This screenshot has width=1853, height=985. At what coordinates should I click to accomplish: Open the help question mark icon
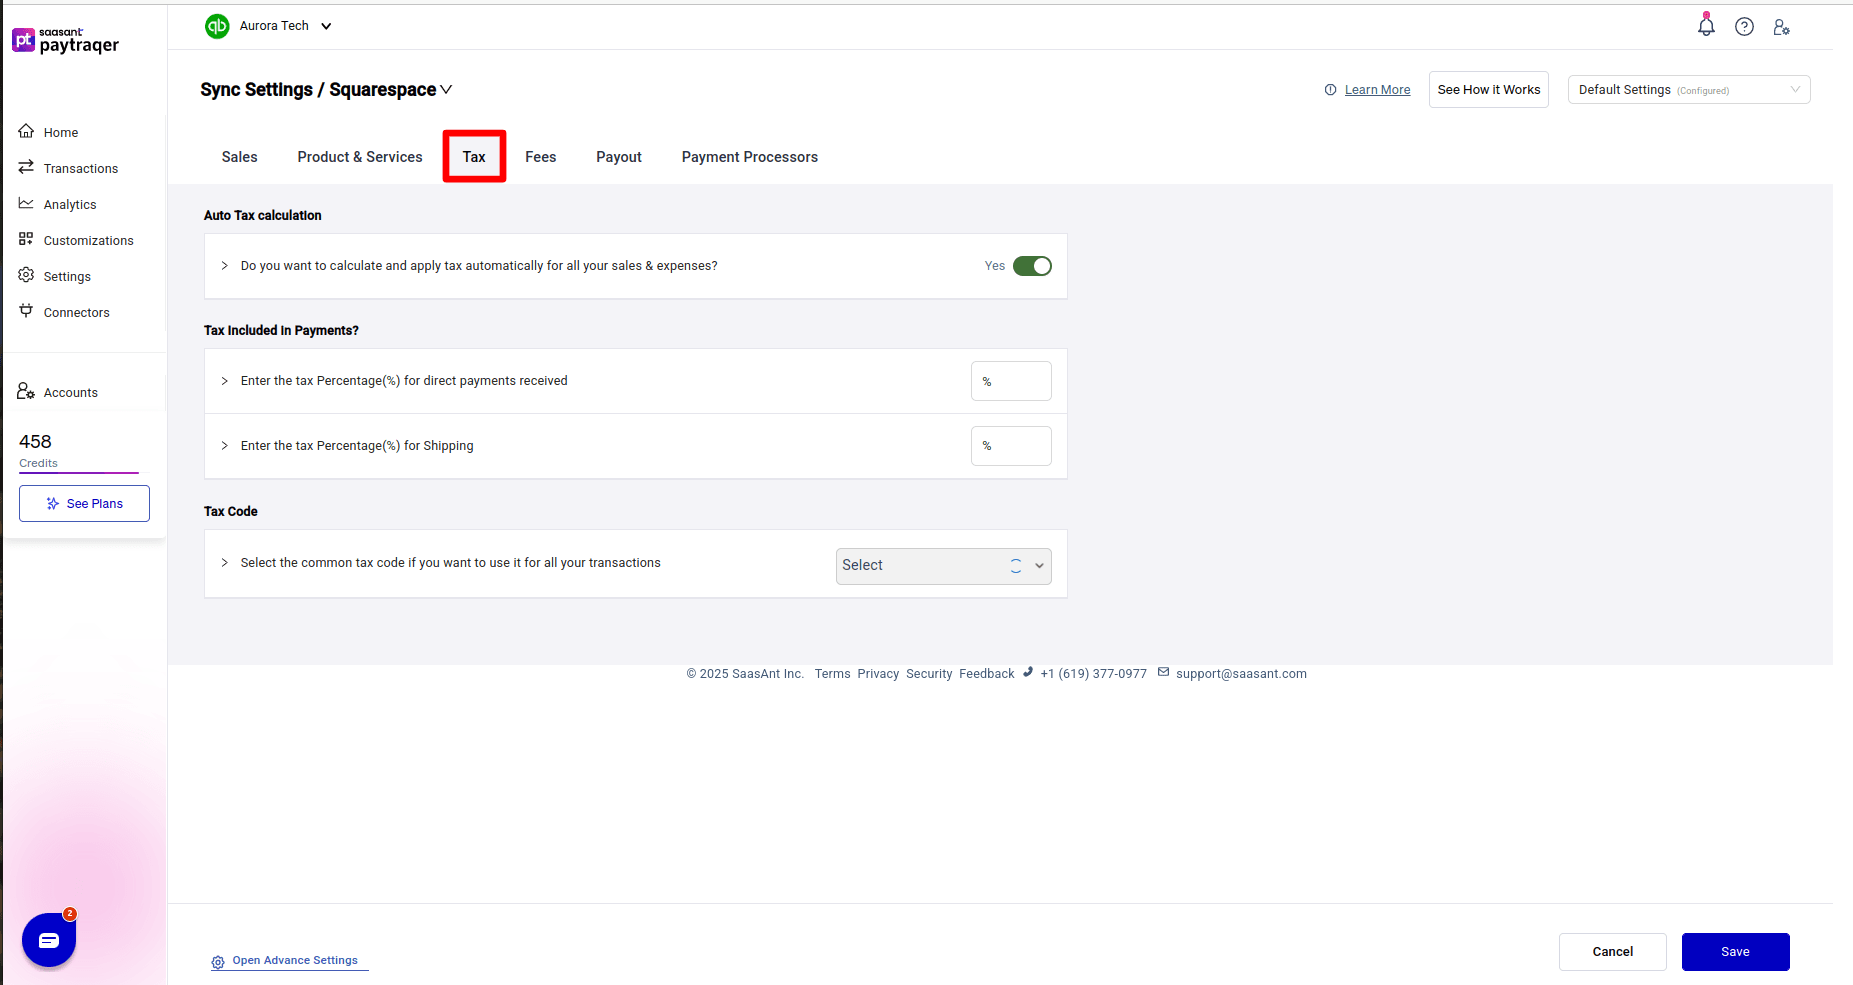[1744, 26]
